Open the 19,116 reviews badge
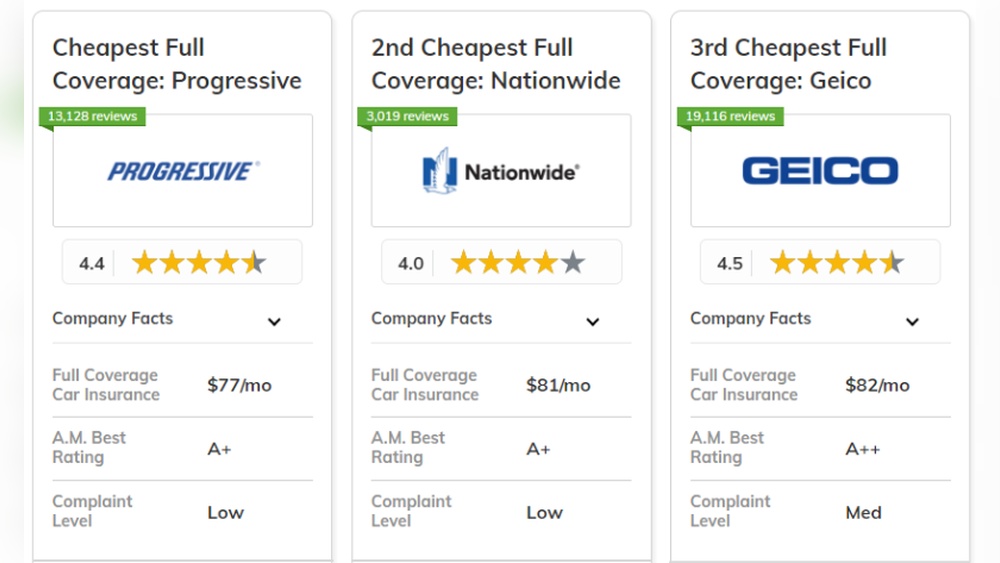1000x563 pixels. [730, 116]
